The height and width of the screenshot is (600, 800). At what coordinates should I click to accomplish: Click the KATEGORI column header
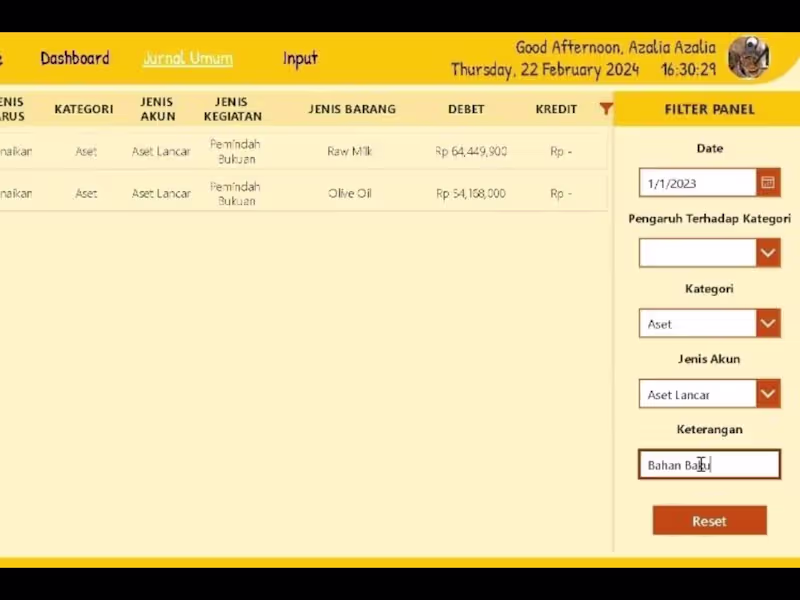[x=84, y=109]
